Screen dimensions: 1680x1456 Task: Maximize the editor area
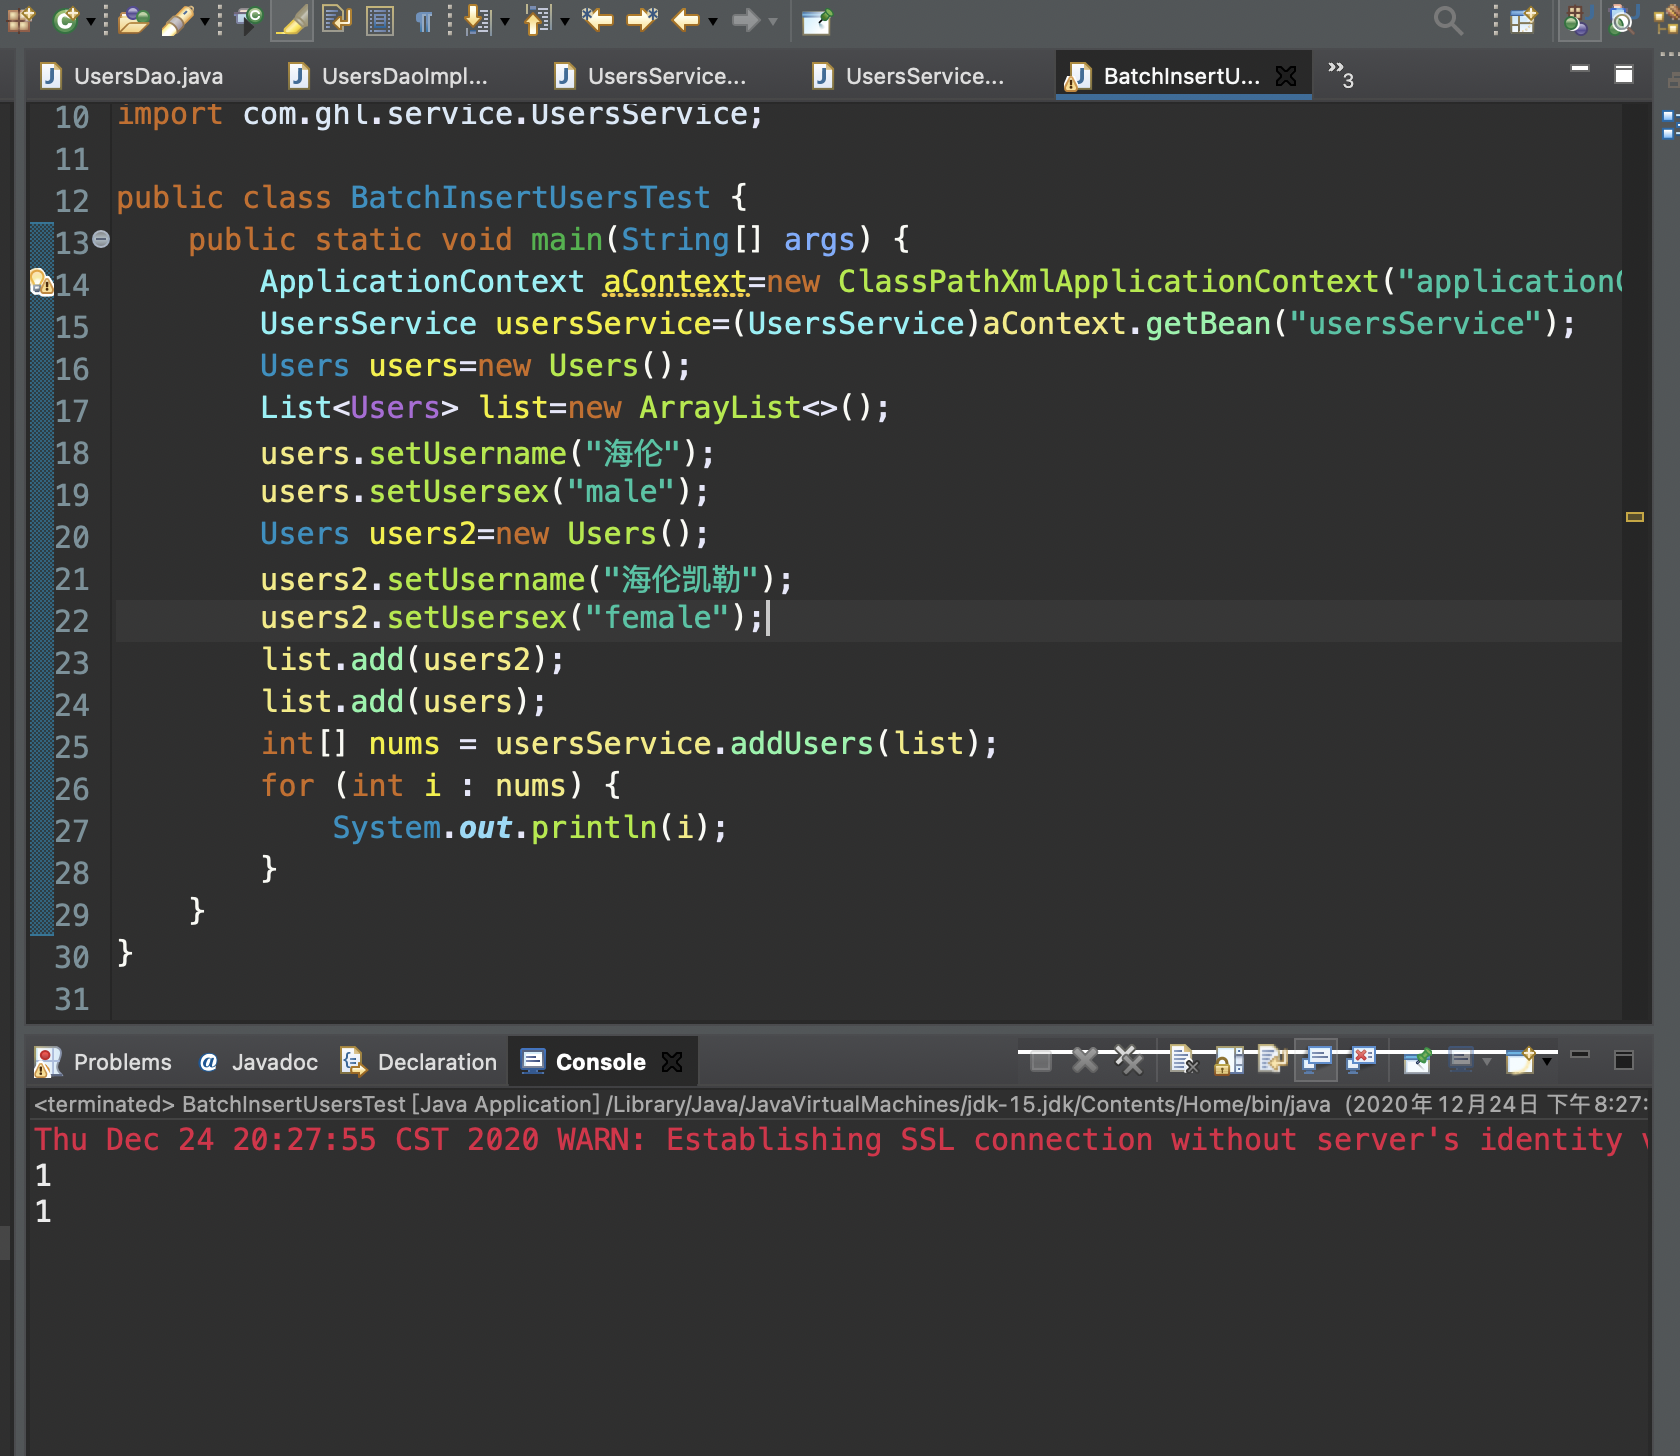(x=1624, y=74)
